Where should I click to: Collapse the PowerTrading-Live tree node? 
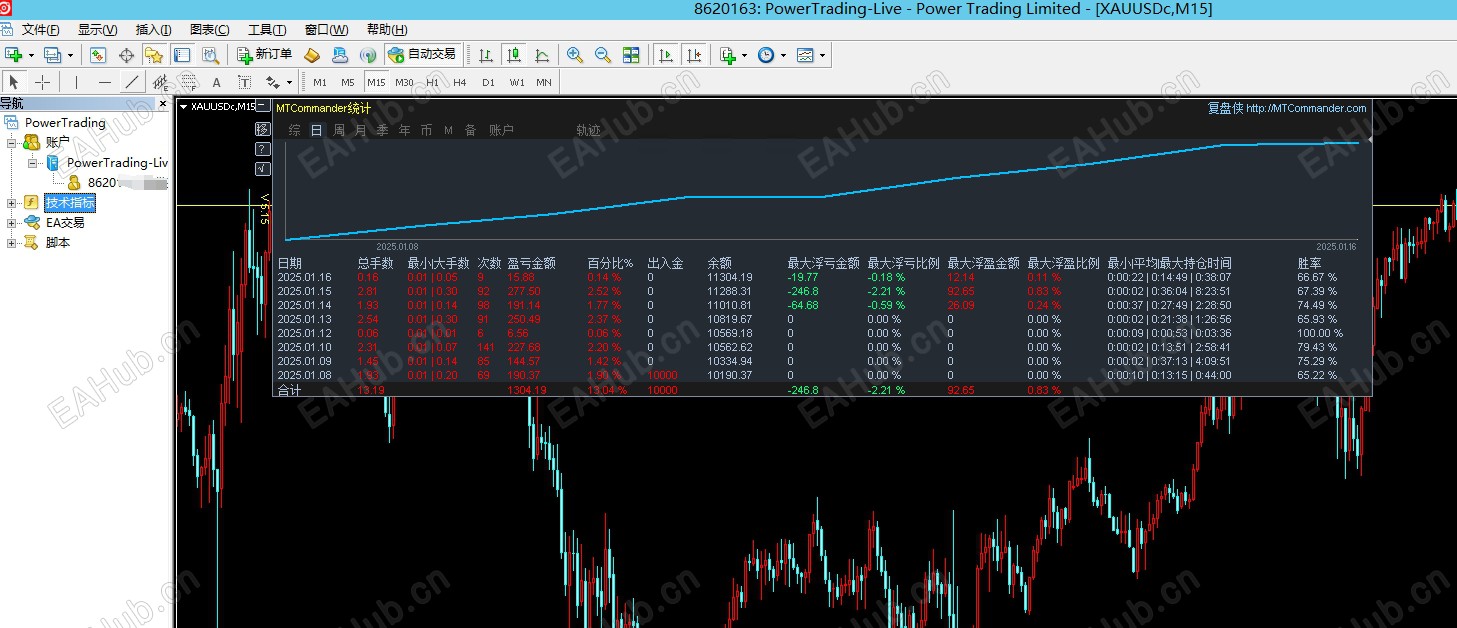pyautogui.click(x=32, y=163)
